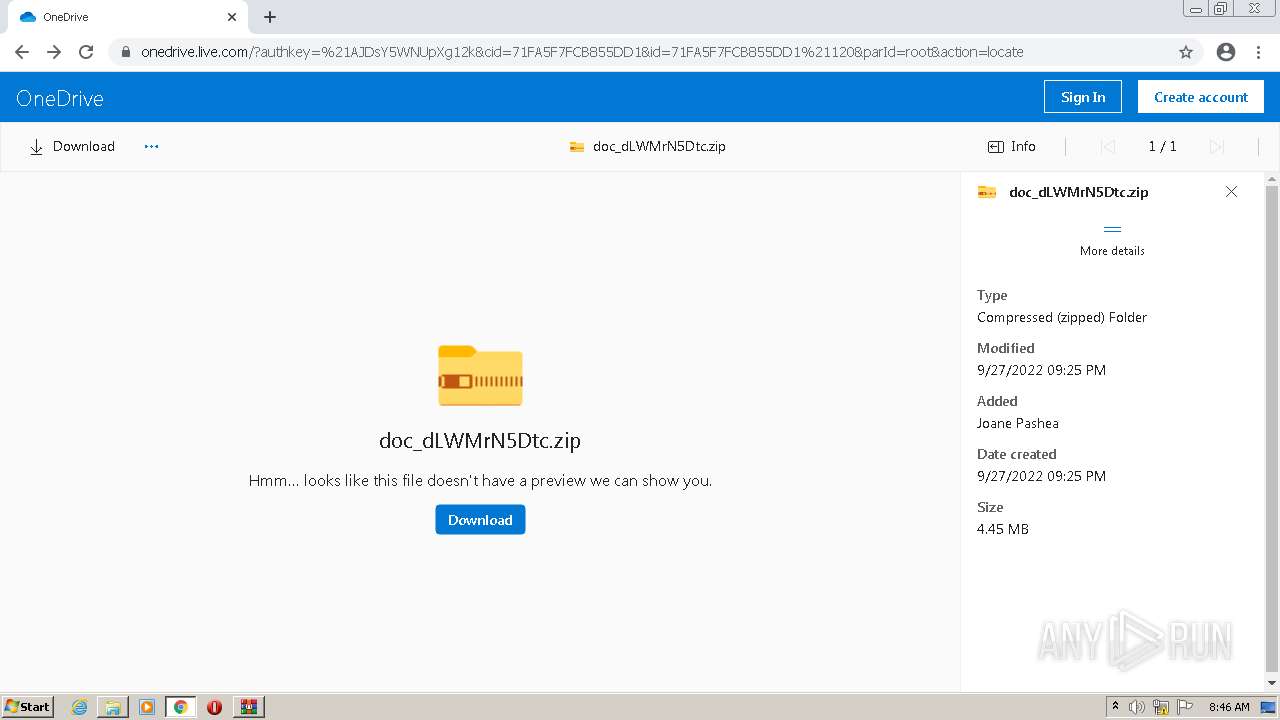Viewport: 1280px width, 720px height.
Task: Click the show desktop button
Action: (1268, 707)
